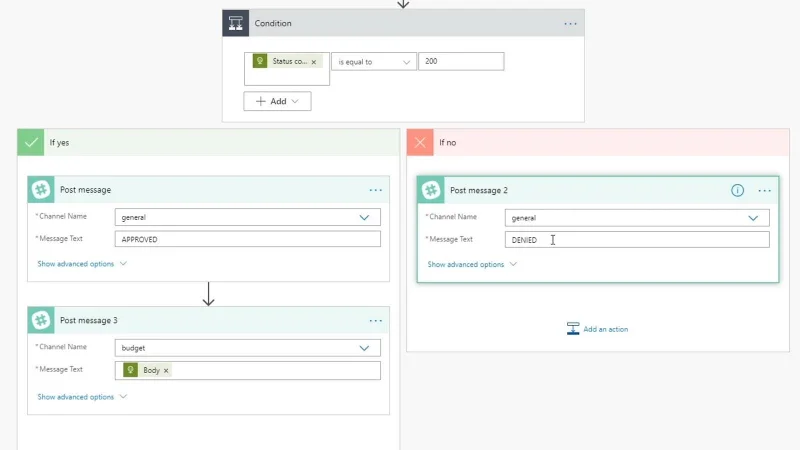This screenshot has width=800, height=450.
Task: Remove the Body token from Message Text
Action: (166, 370)
